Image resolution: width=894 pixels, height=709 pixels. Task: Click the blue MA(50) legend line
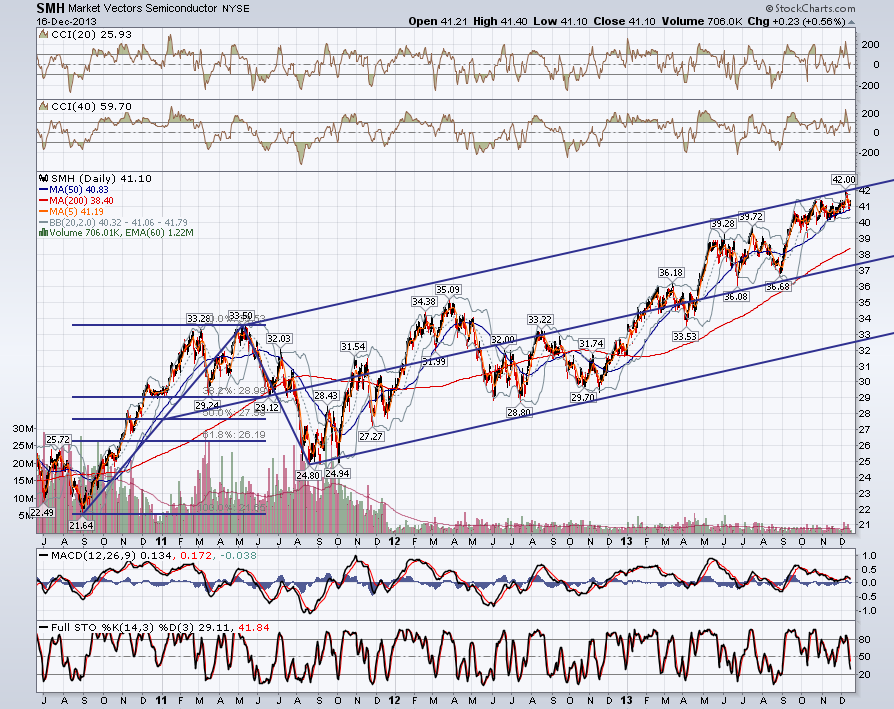click(43, 190)
